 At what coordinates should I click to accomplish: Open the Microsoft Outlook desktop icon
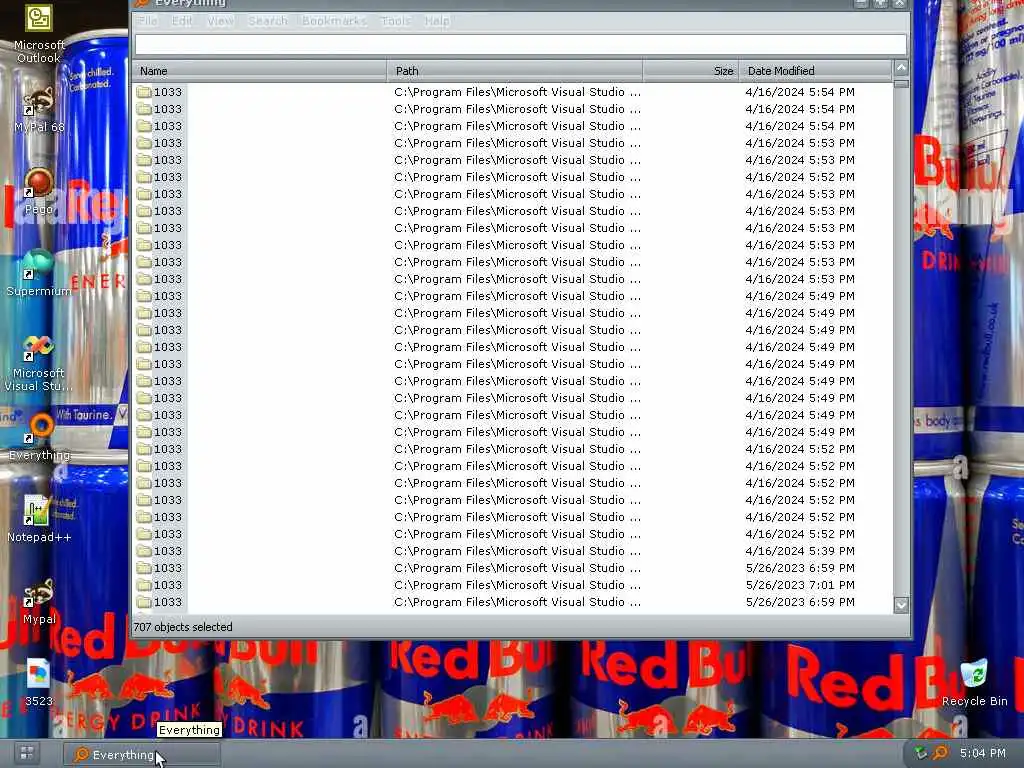39,33
